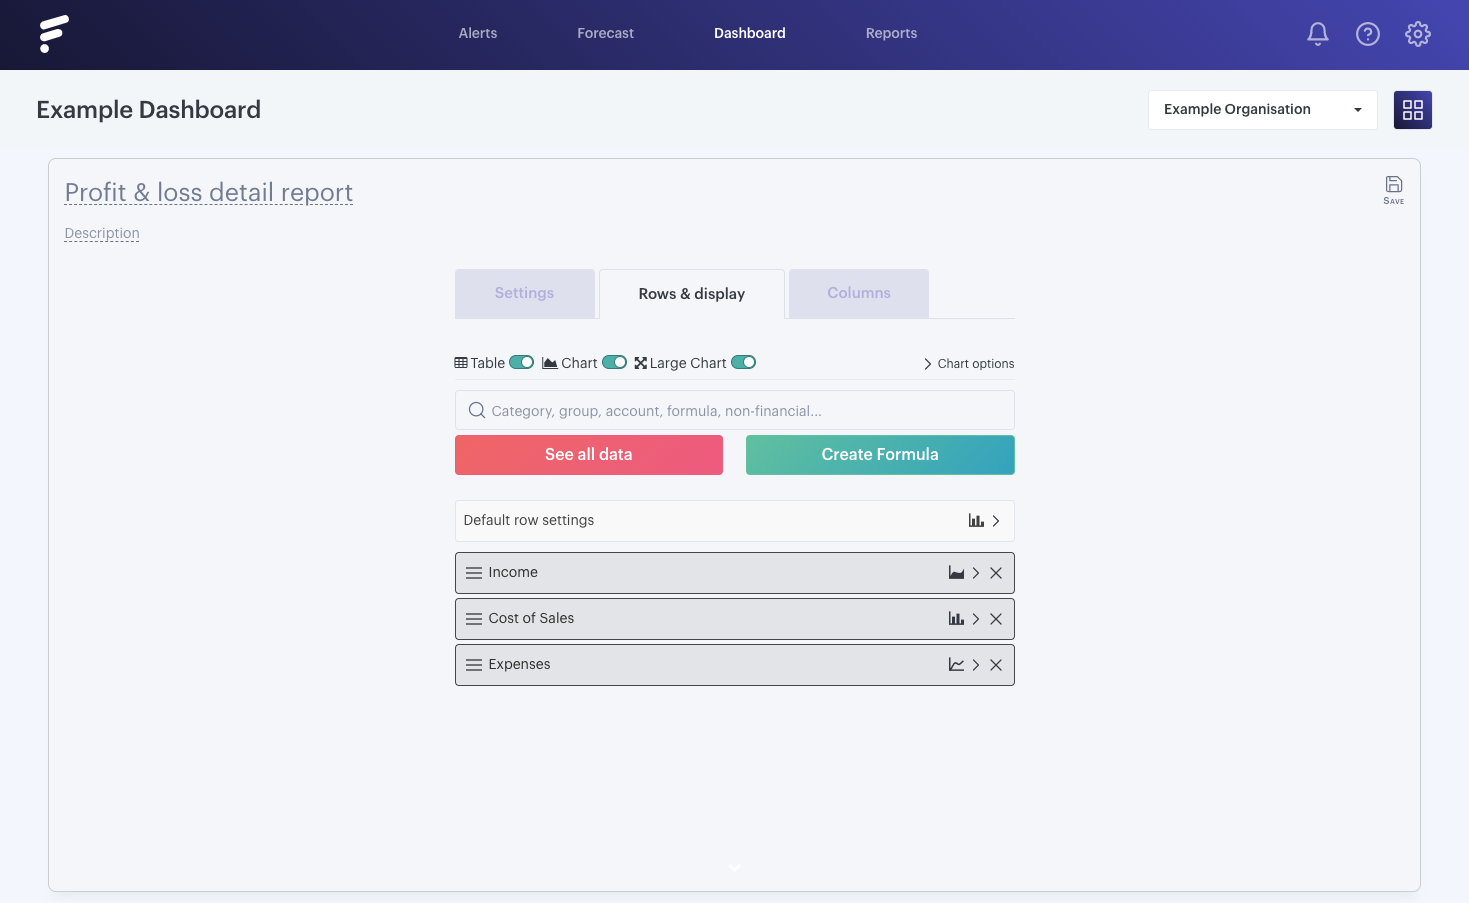This screenshot has width=1469, height=903.
Task: Remove the Expenses row
Action: click(x=996, y=665)
